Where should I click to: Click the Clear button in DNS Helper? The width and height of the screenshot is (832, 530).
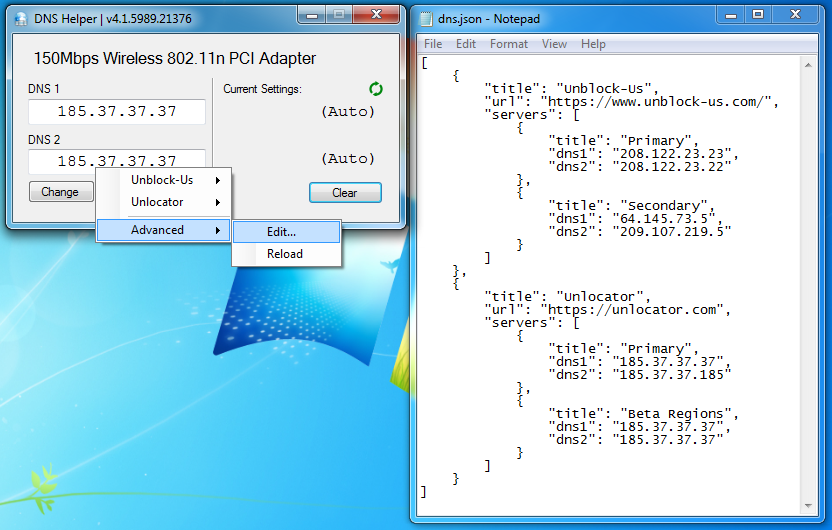[345, 193]
